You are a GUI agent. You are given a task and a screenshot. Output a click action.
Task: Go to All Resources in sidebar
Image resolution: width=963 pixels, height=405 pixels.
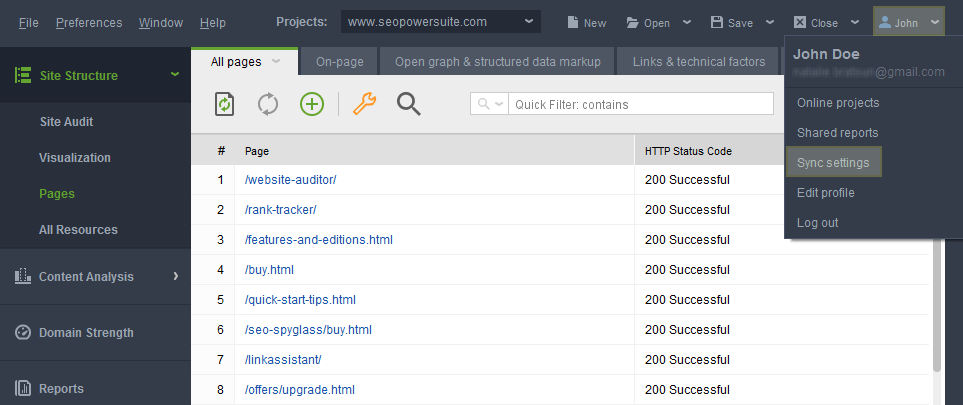[78, 229]
